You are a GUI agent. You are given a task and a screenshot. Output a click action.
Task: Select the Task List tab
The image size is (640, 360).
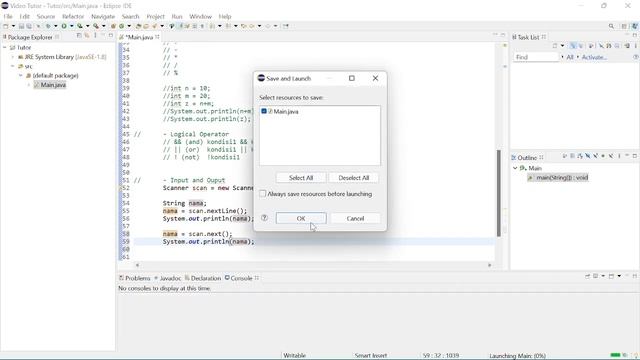(x=529, y=37)
